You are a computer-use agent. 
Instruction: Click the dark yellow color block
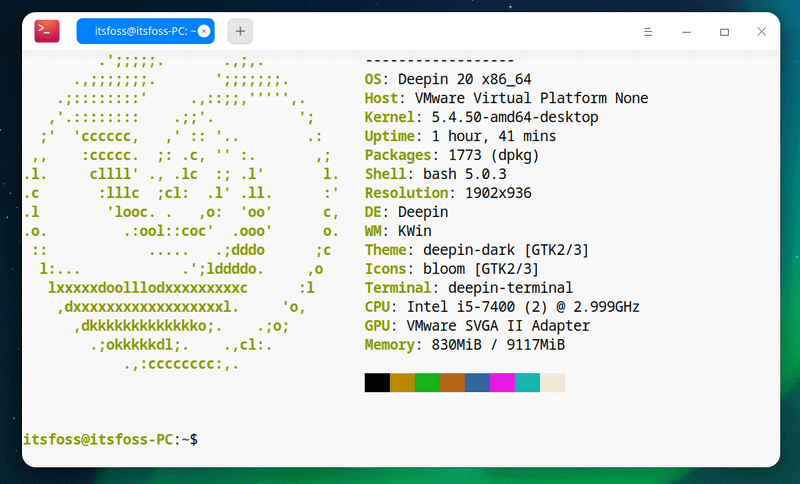(402, 383)
